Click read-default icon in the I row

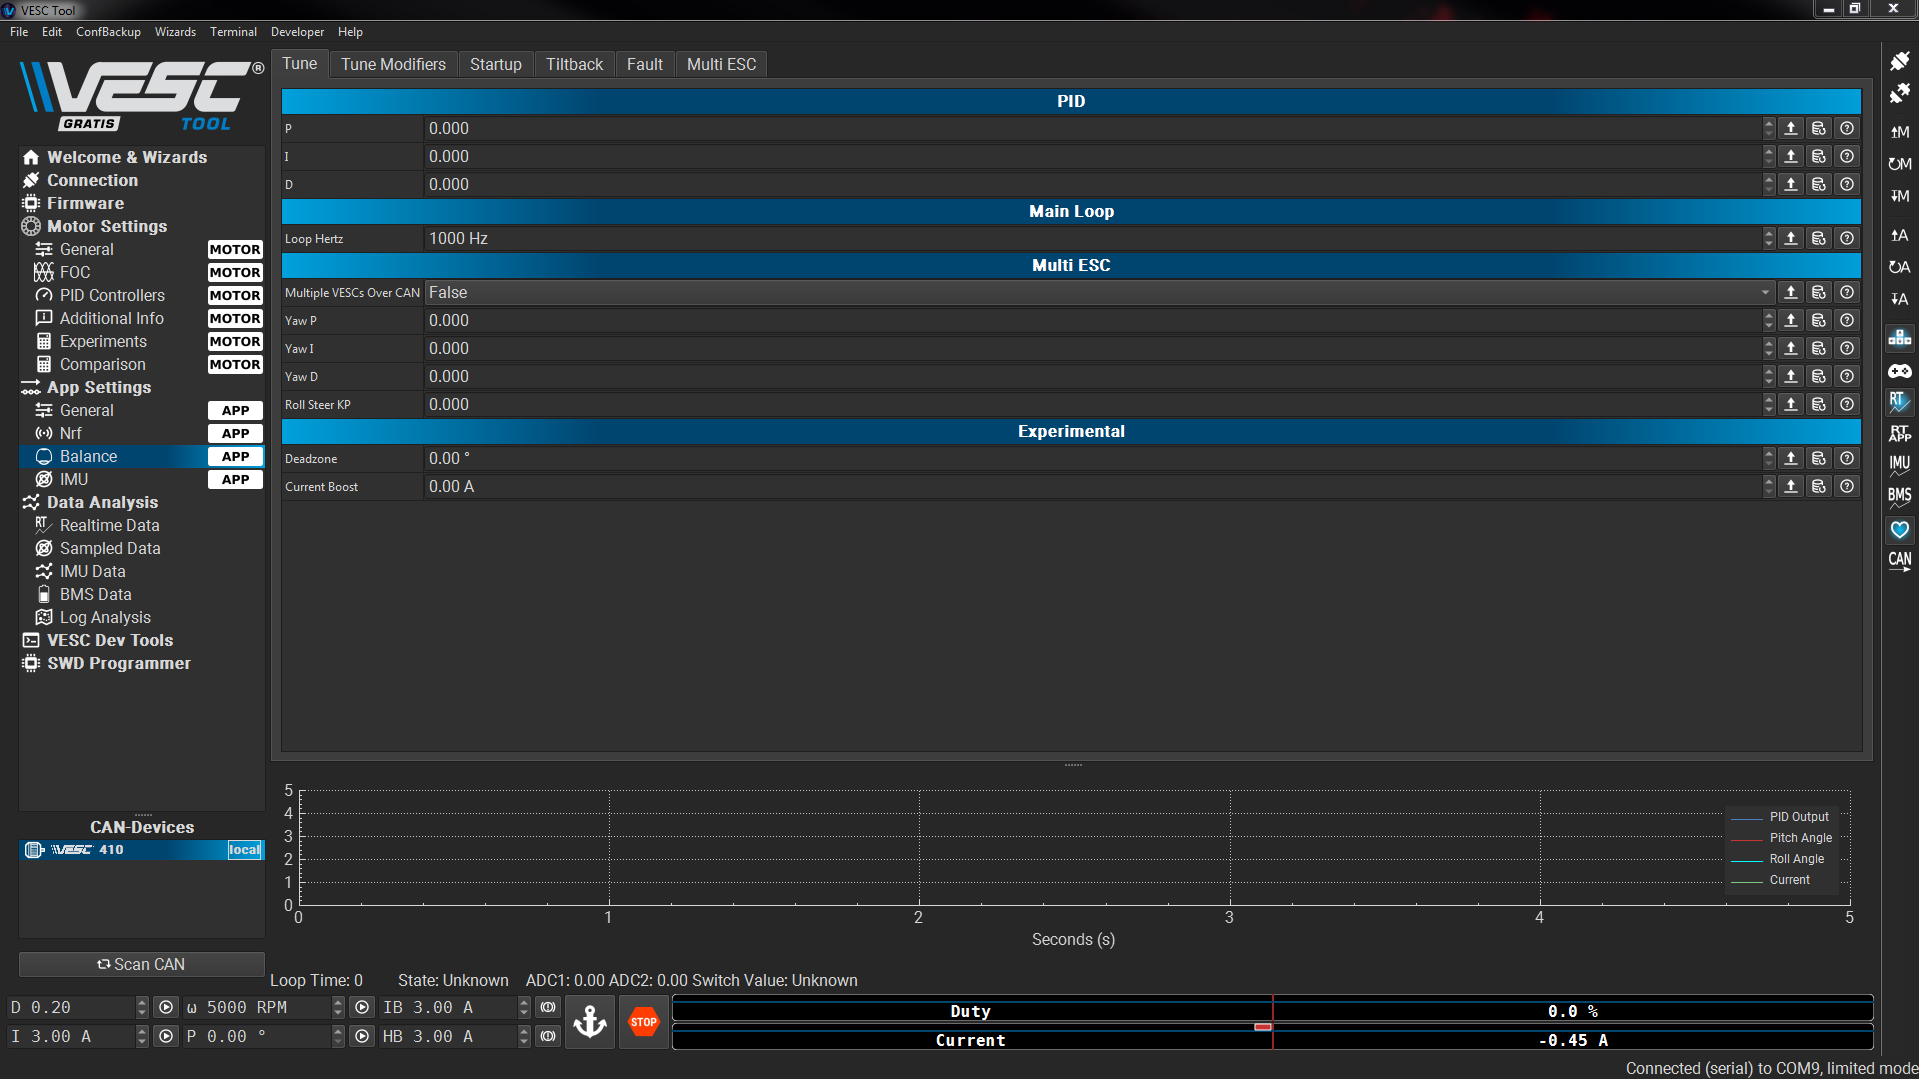[x=1819, y=157]
